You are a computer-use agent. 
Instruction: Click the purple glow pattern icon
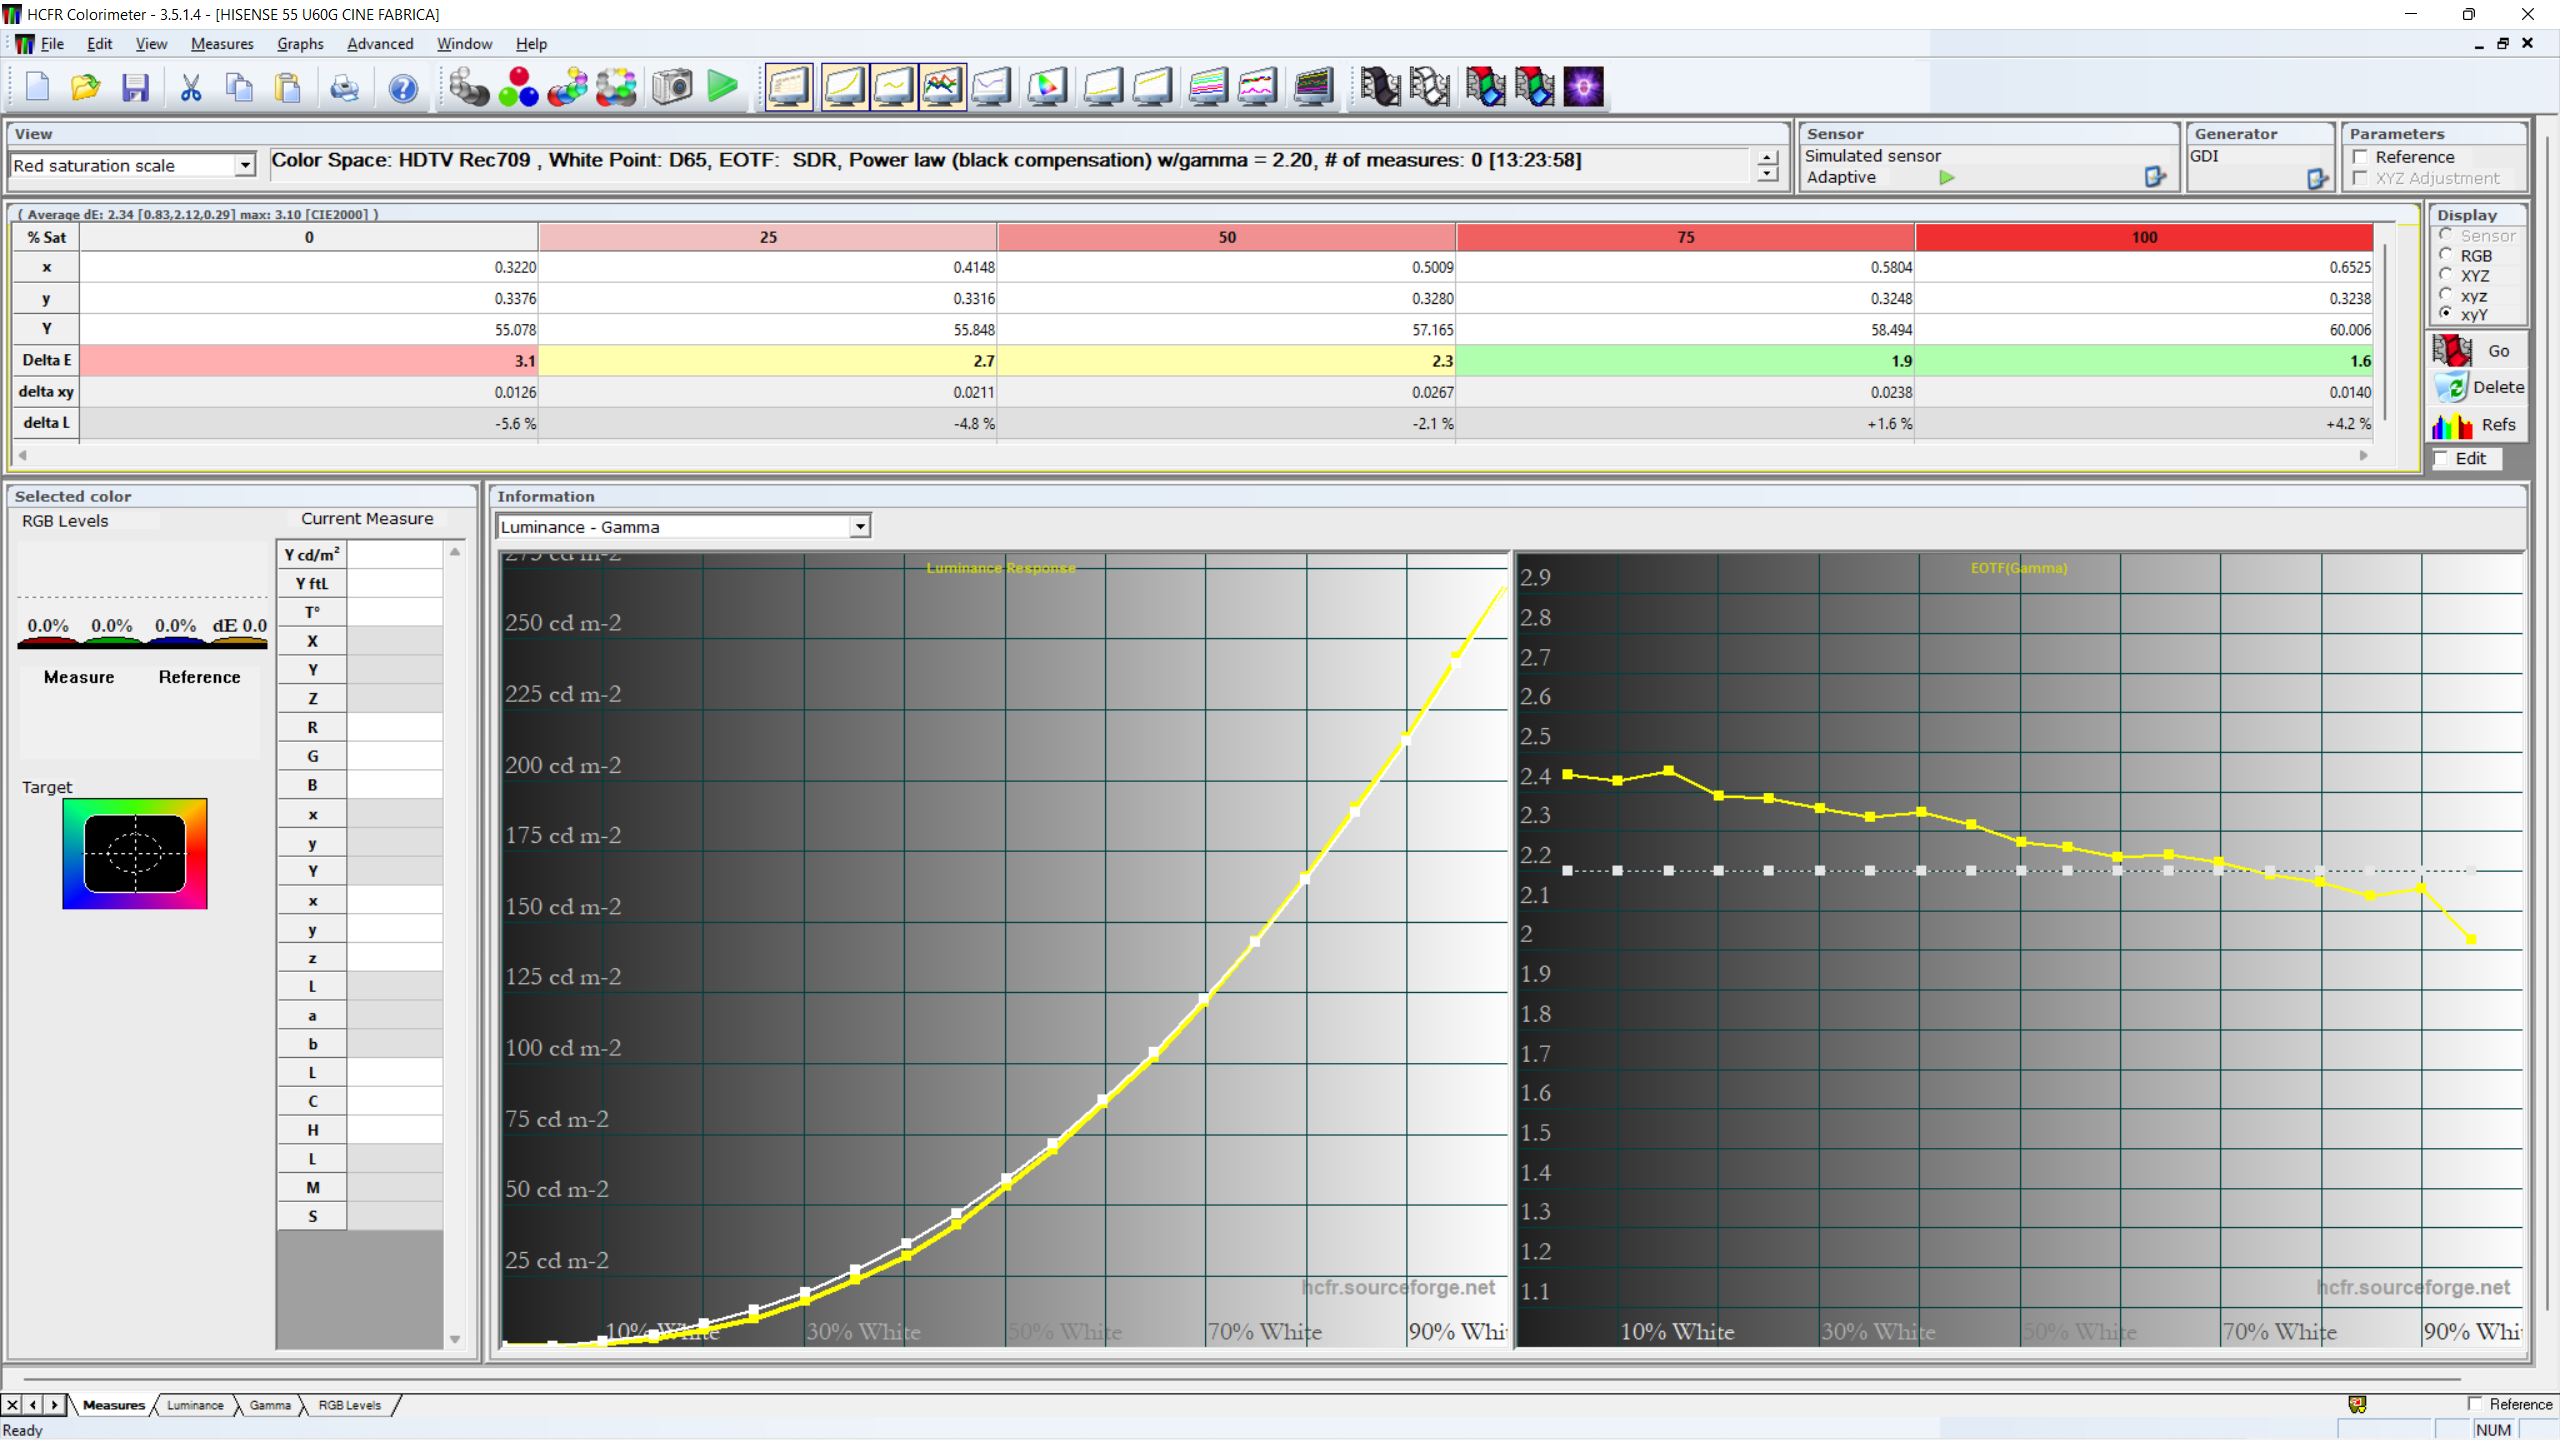[1584, 87]
